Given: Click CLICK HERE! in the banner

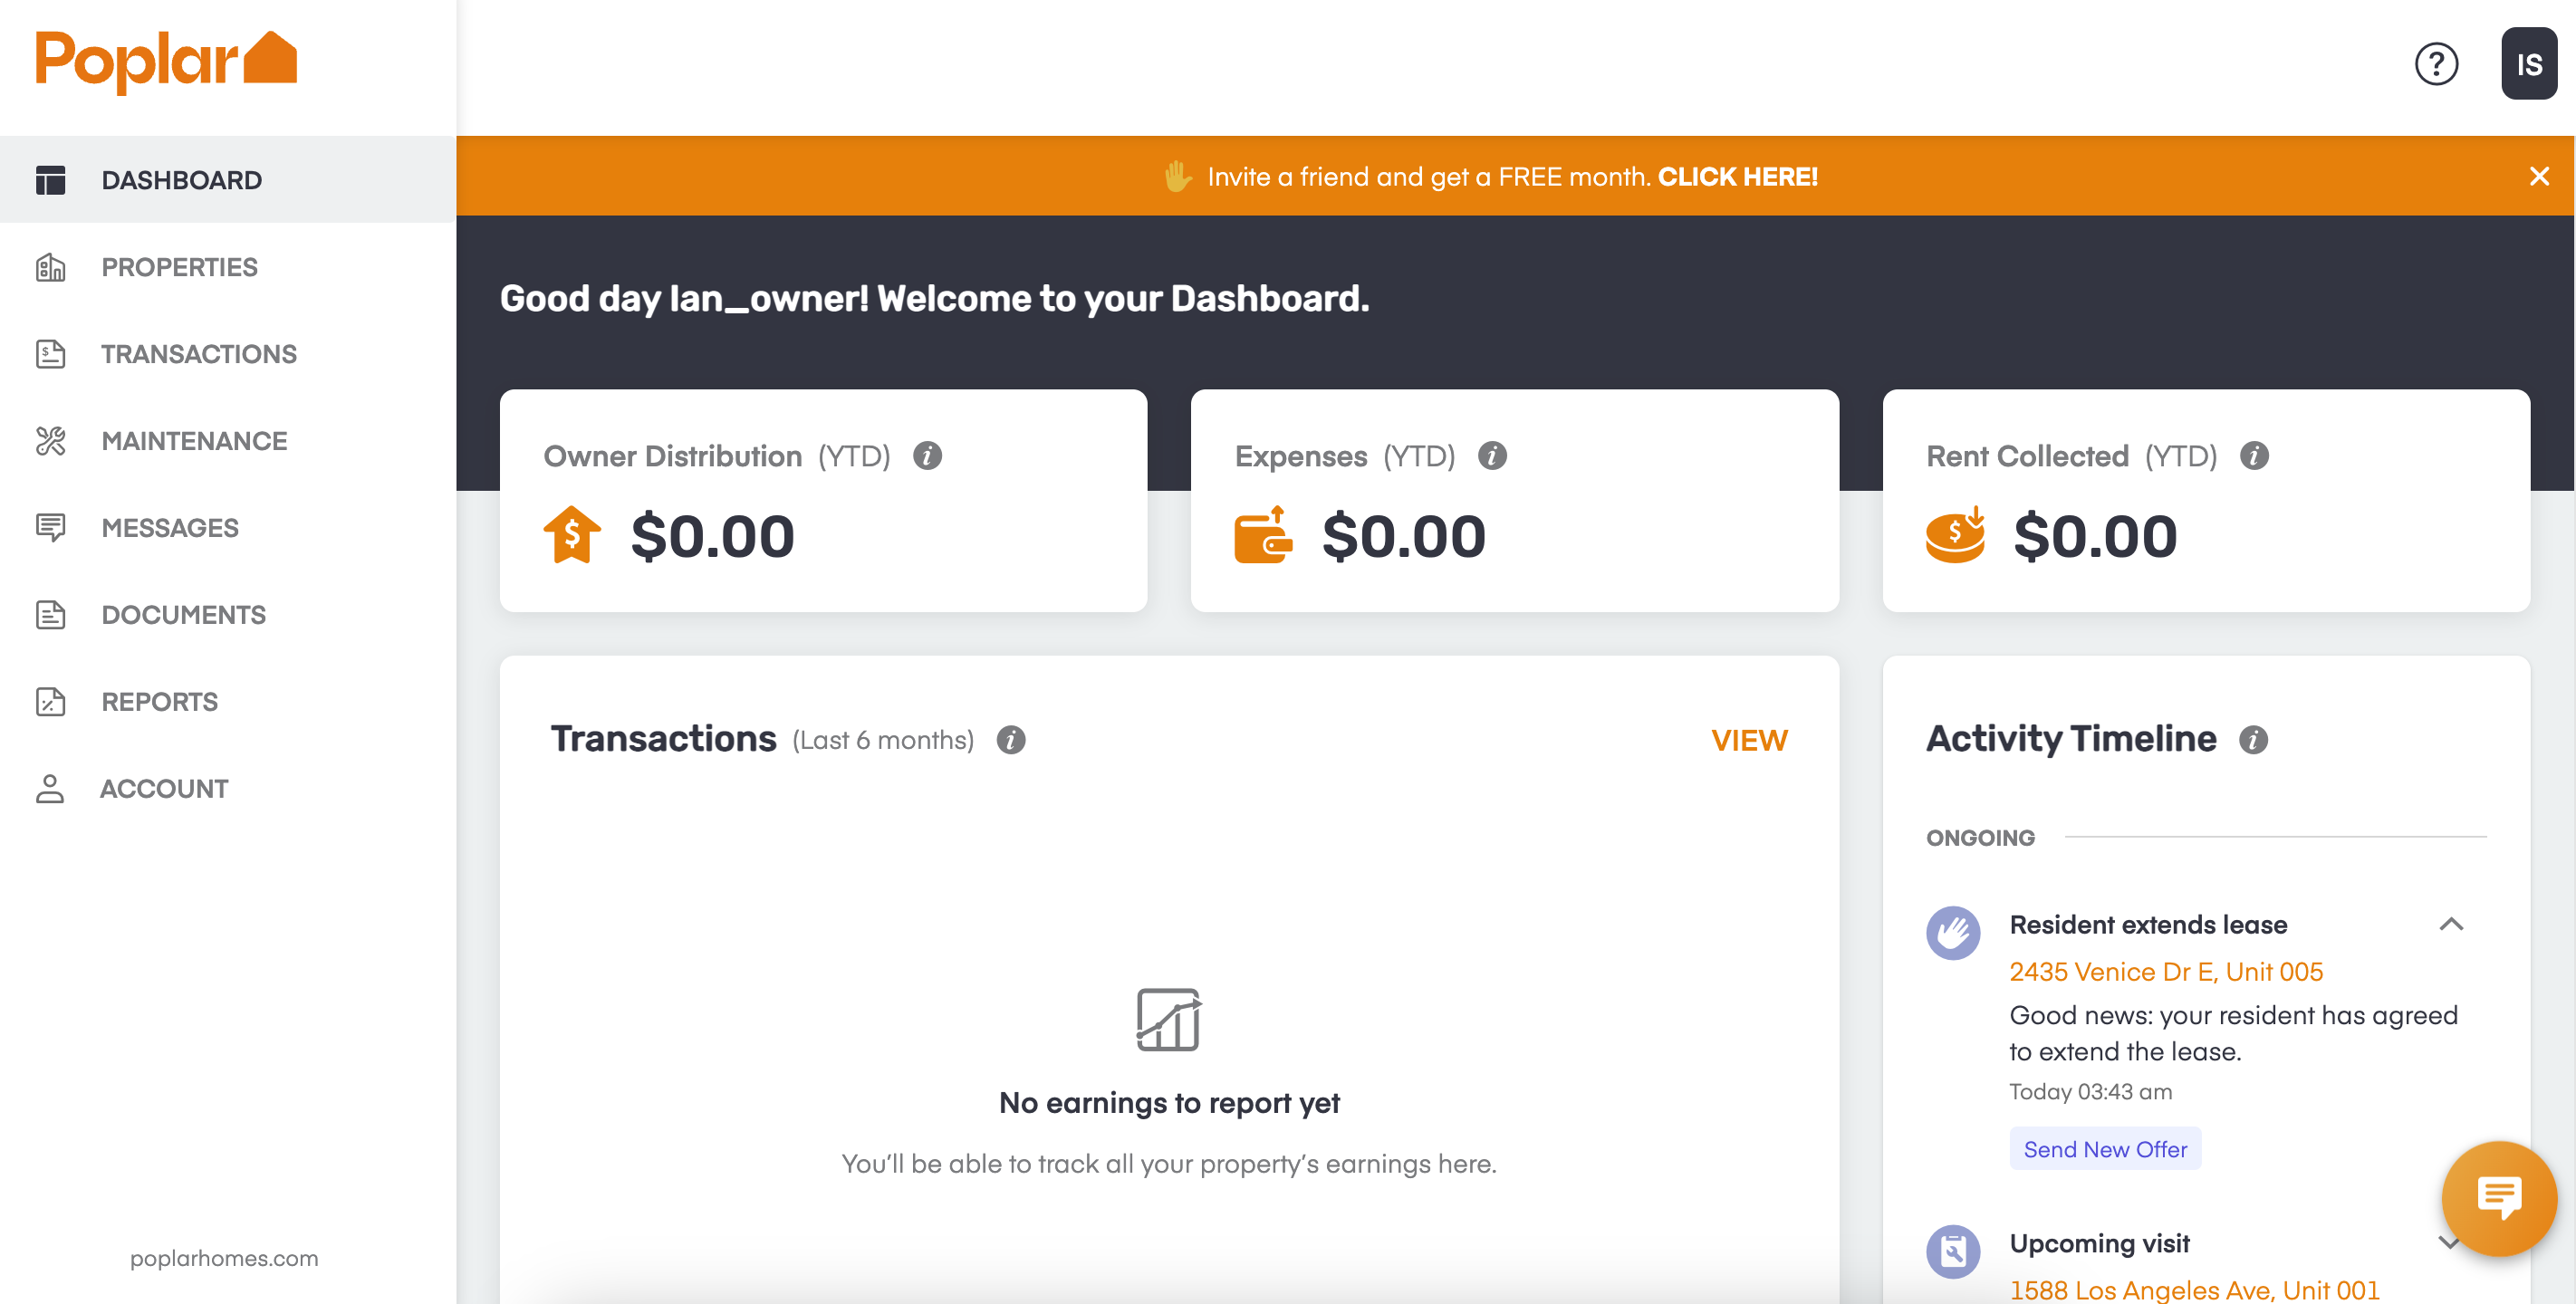Looking at the screenshot, I should [x=1737, y=177].
